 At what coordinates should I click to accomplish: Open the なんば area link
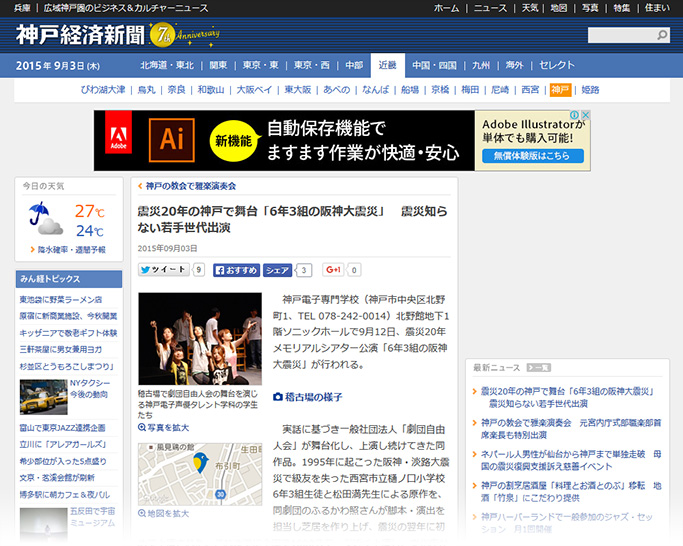375,90
